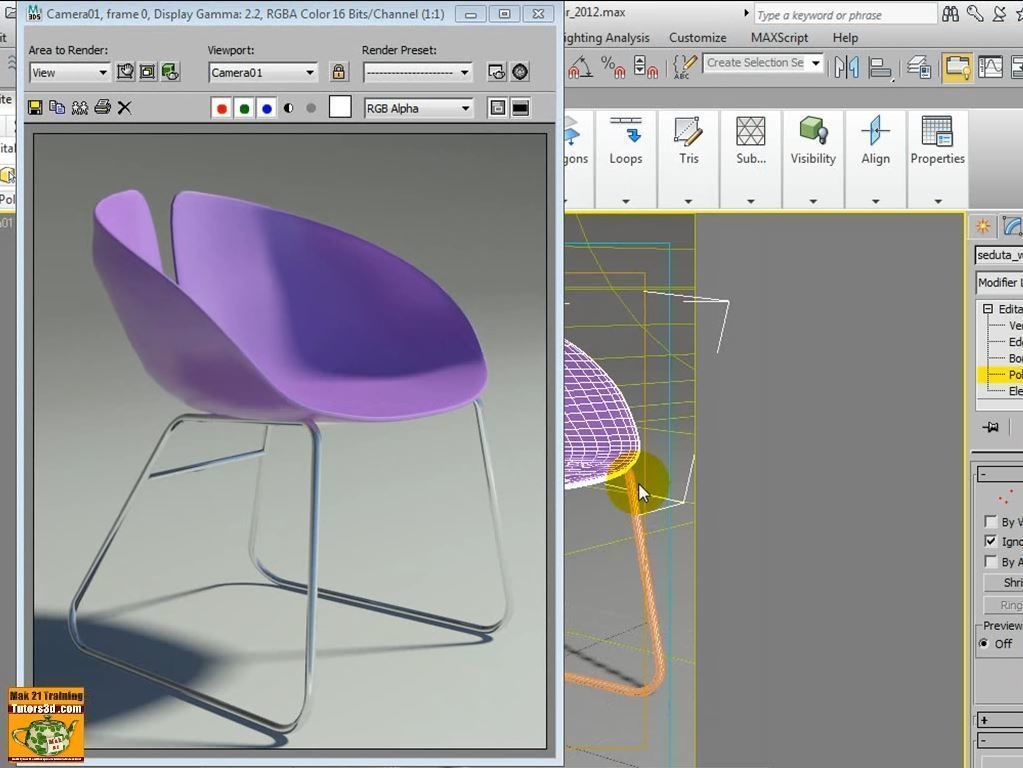1023x768 pixels.
Task: Click the Loops ribbon button
Action: 626,142
